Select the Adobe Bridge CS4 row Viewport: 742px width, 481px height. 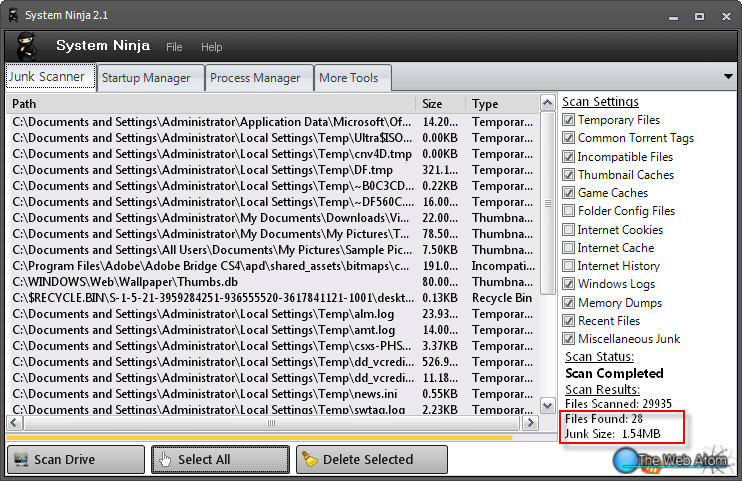[273, 266]
